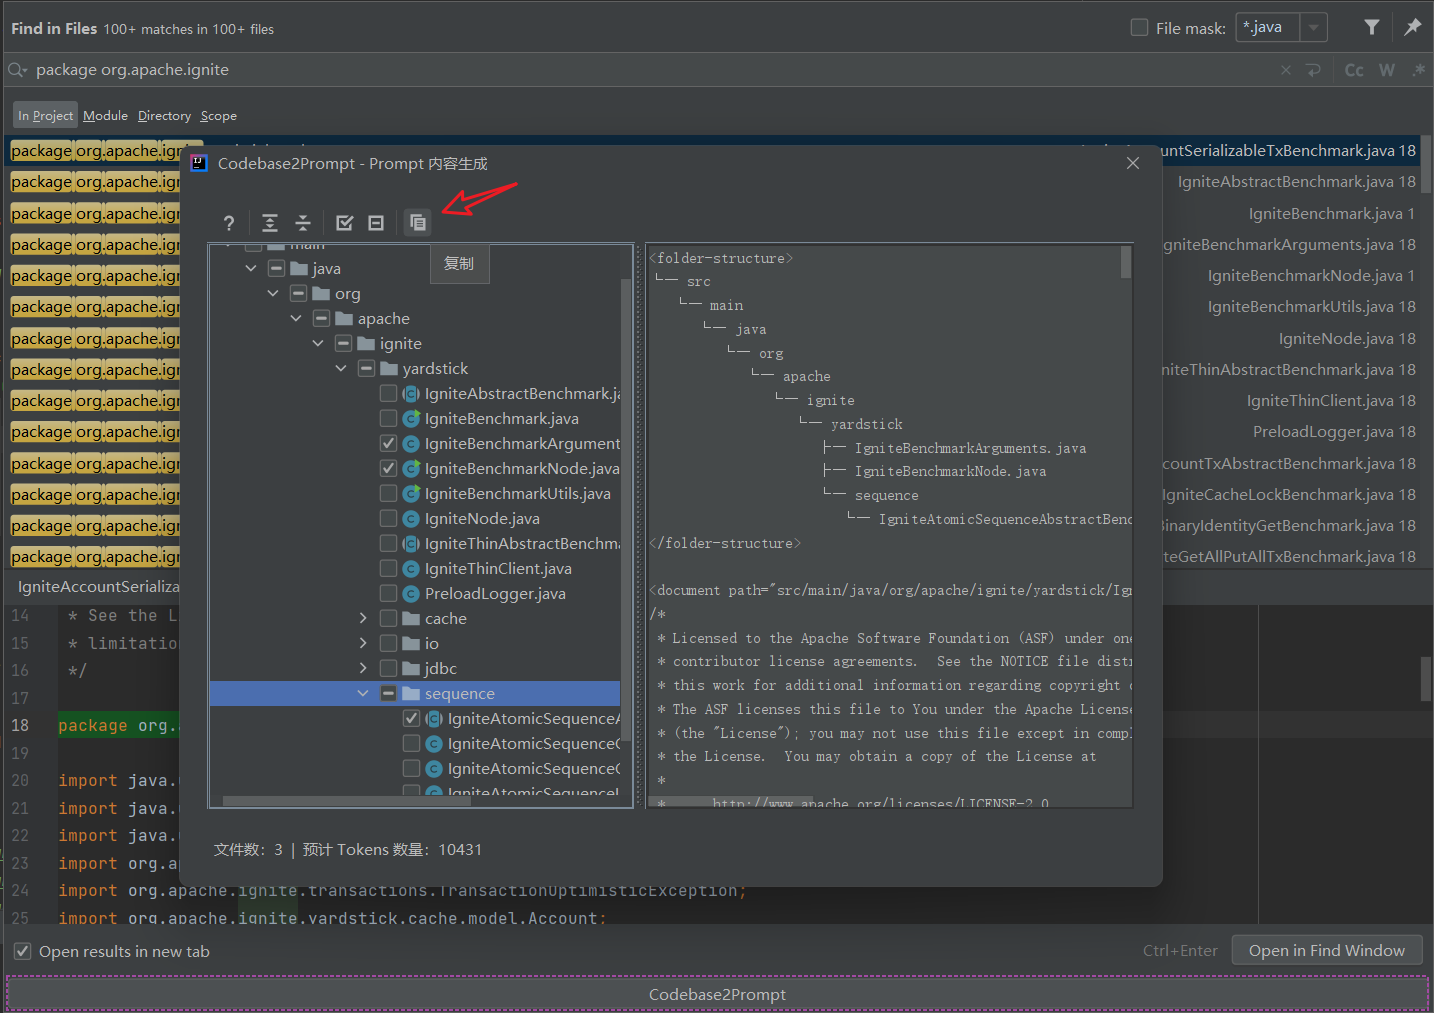Click the java folder icon

299,268
